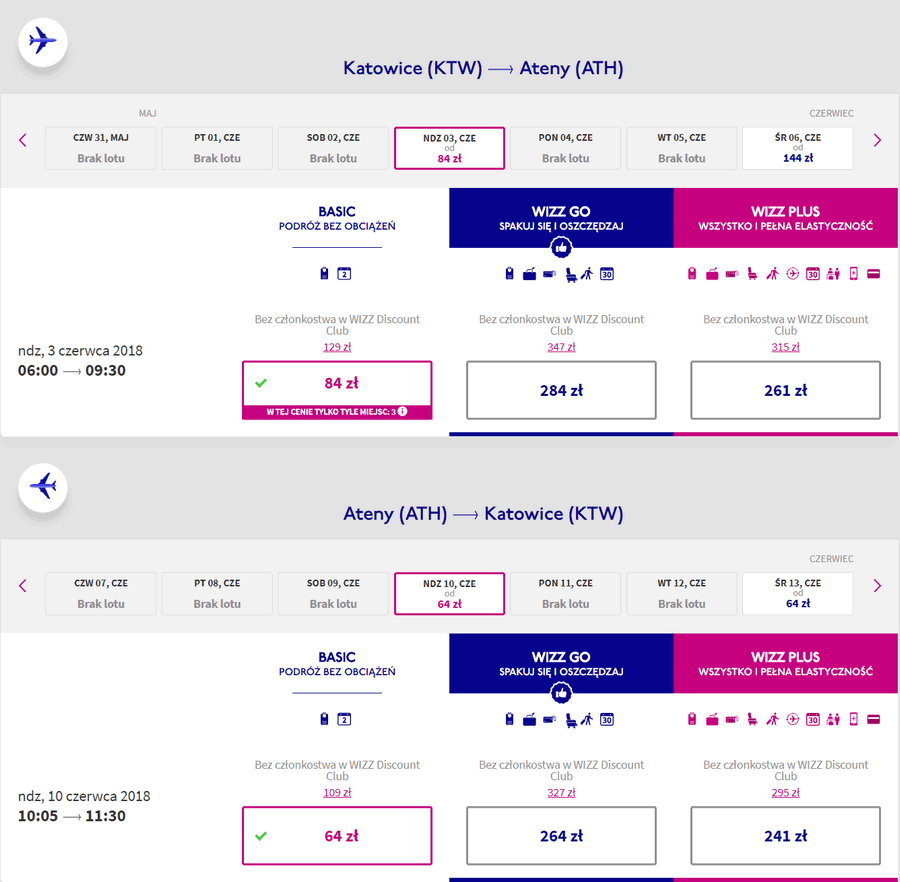Show later outbound dates with right arrow
This screenshot has width=900, height=882.
[877, 140]
